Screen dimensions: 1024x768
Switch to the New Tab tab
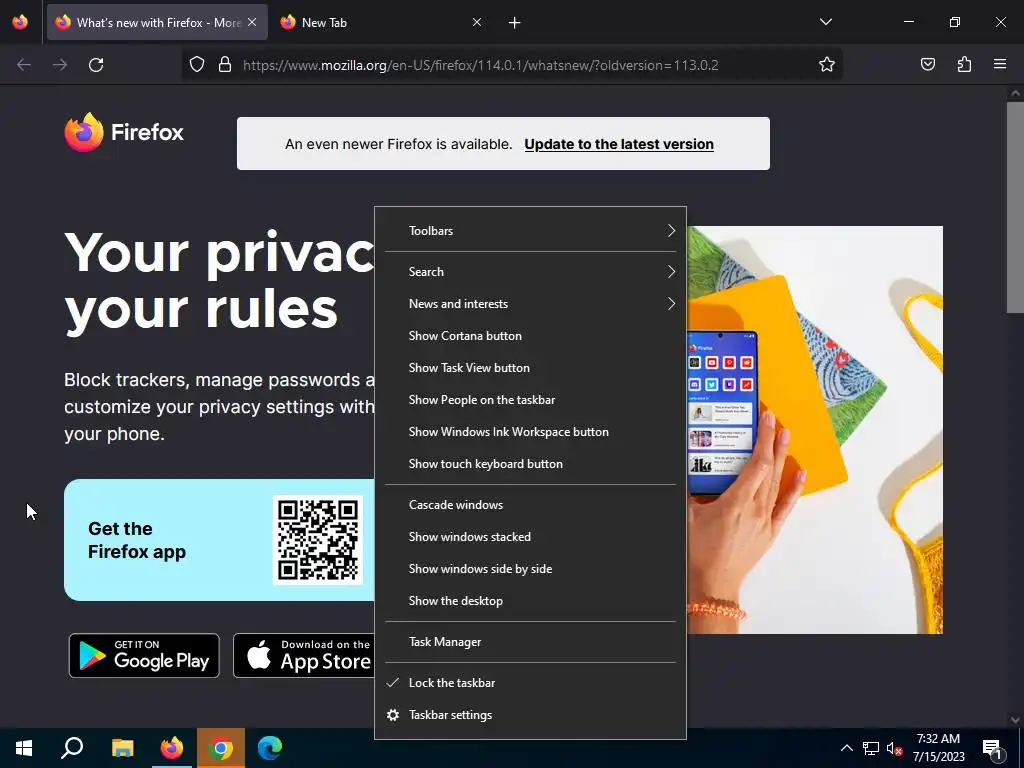pos(381,22)
